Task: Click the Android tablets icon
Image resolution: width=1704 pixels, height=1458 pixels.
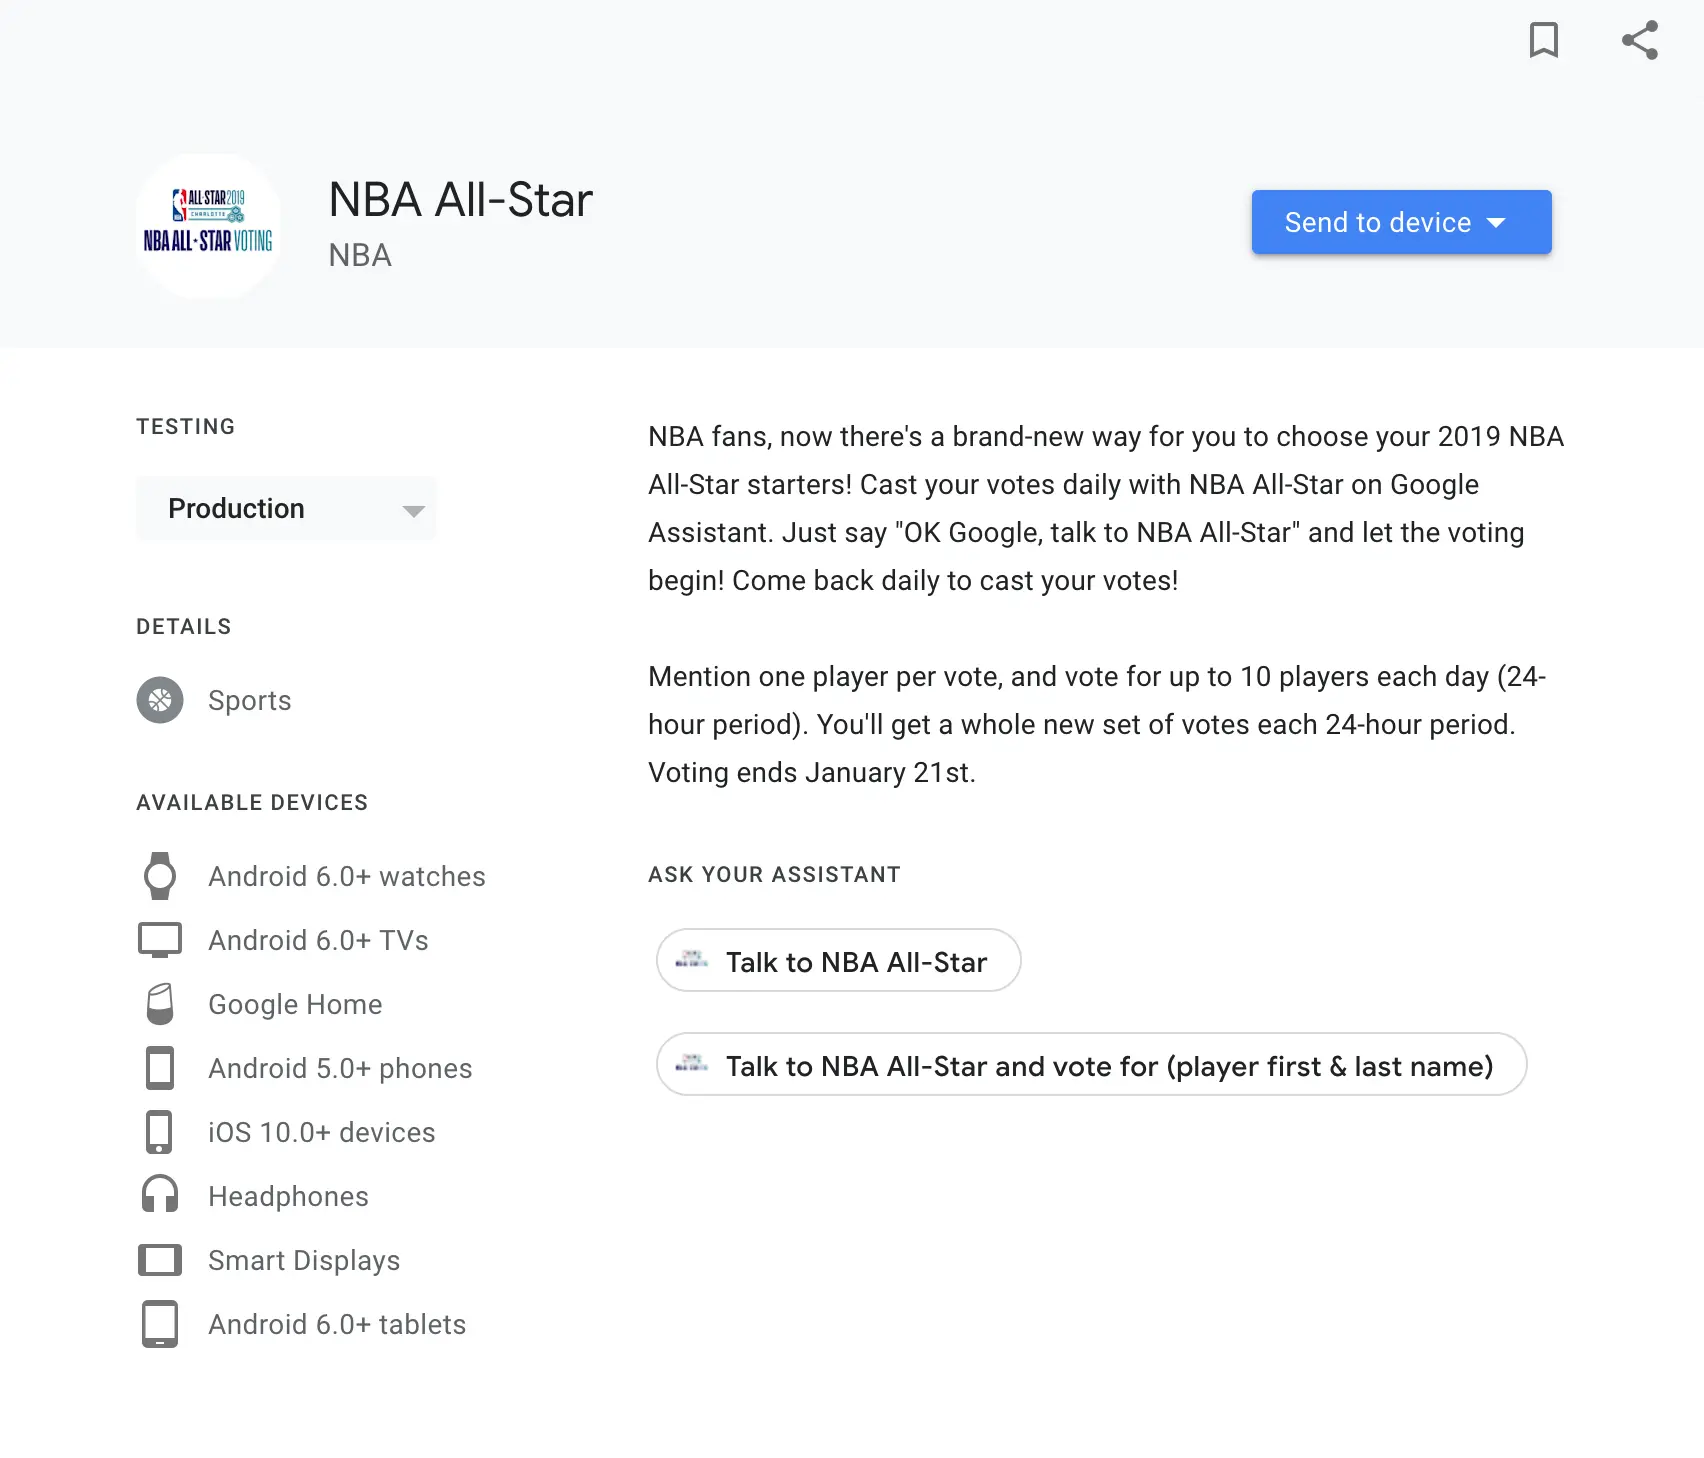Action: click(x=160, y=1324)
